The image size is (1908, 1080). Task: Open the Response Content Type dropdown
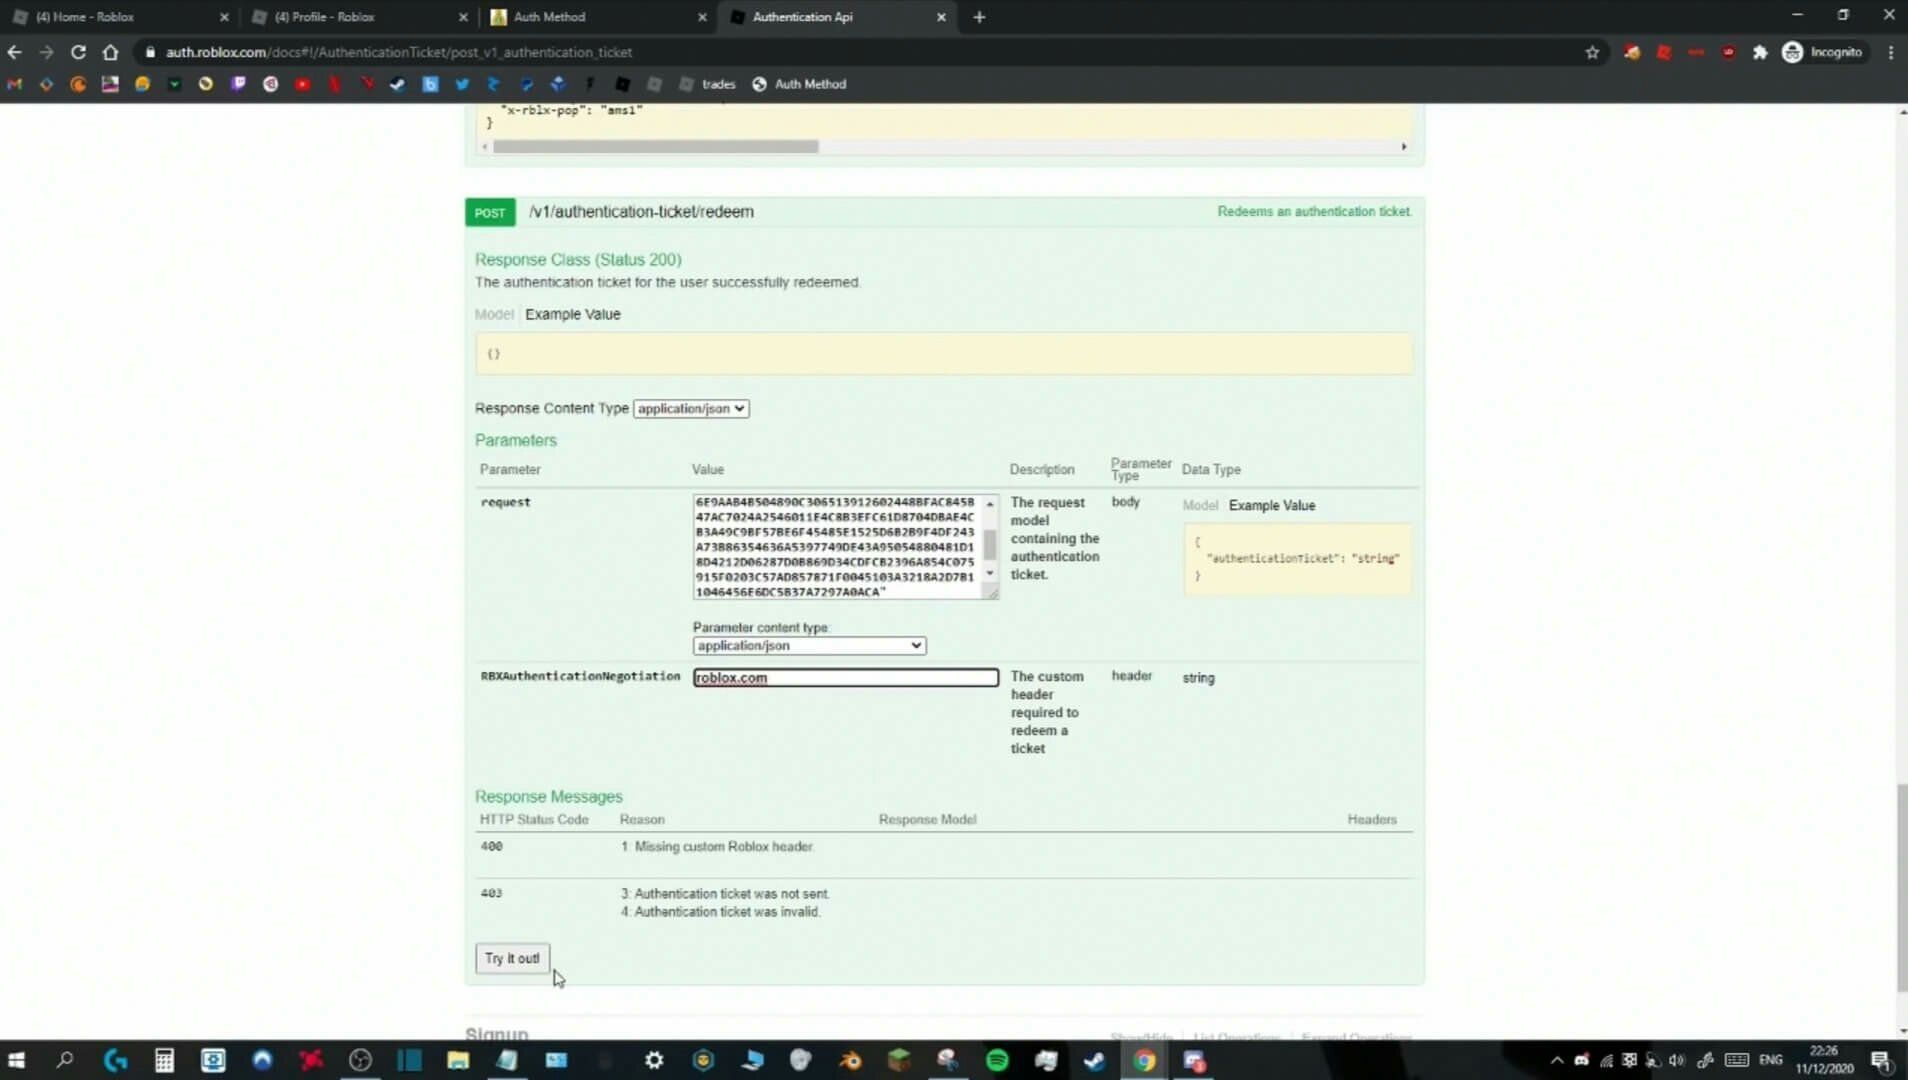click(x=691, y=408)
